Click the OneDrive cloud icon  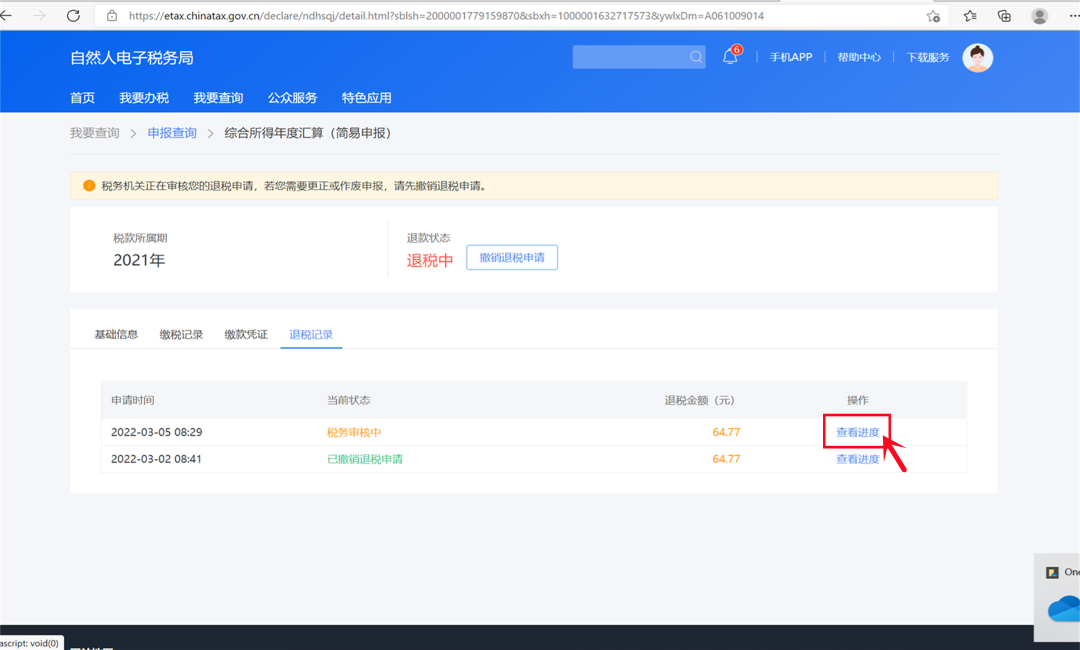(1064, 609)
